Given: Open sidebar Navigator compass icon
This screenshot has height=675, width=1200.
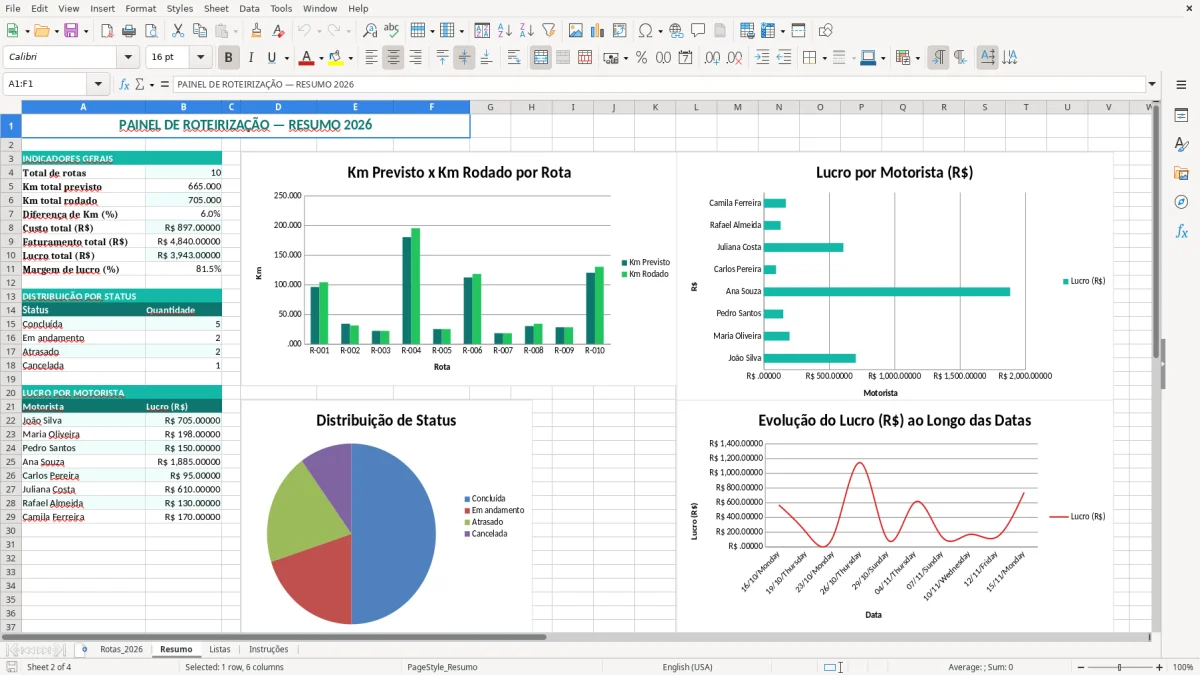Looking at the screenshot, I should coord(1181,202).
